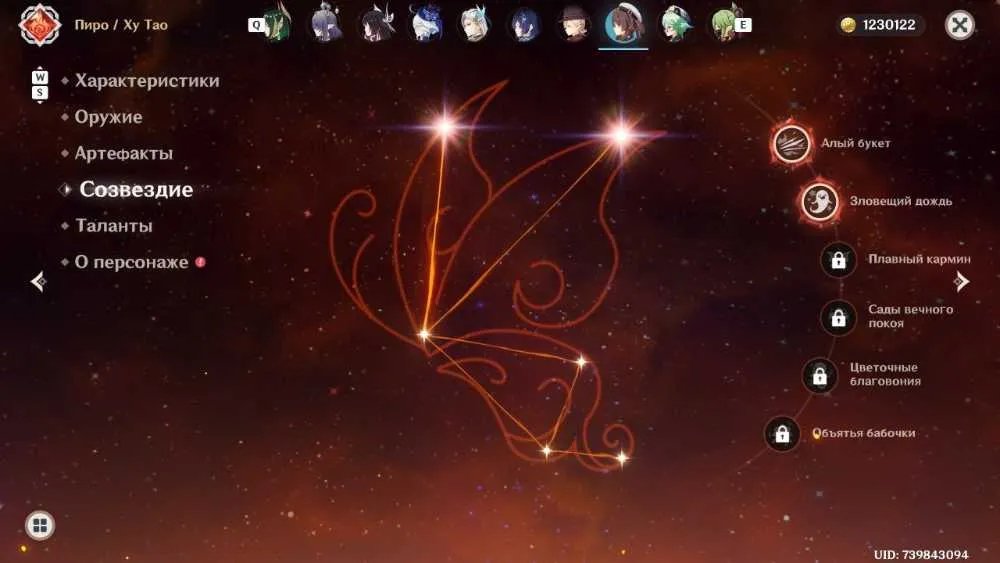Open the 'Таланты' menu section

[x=114, y=226]
